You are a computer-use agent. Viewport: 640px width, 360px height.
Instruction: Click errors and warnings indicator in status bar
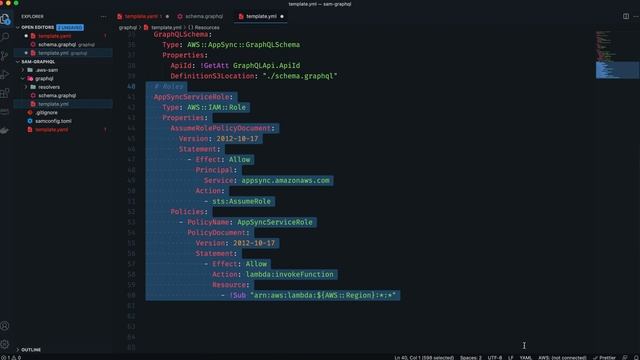coord(11,358)
